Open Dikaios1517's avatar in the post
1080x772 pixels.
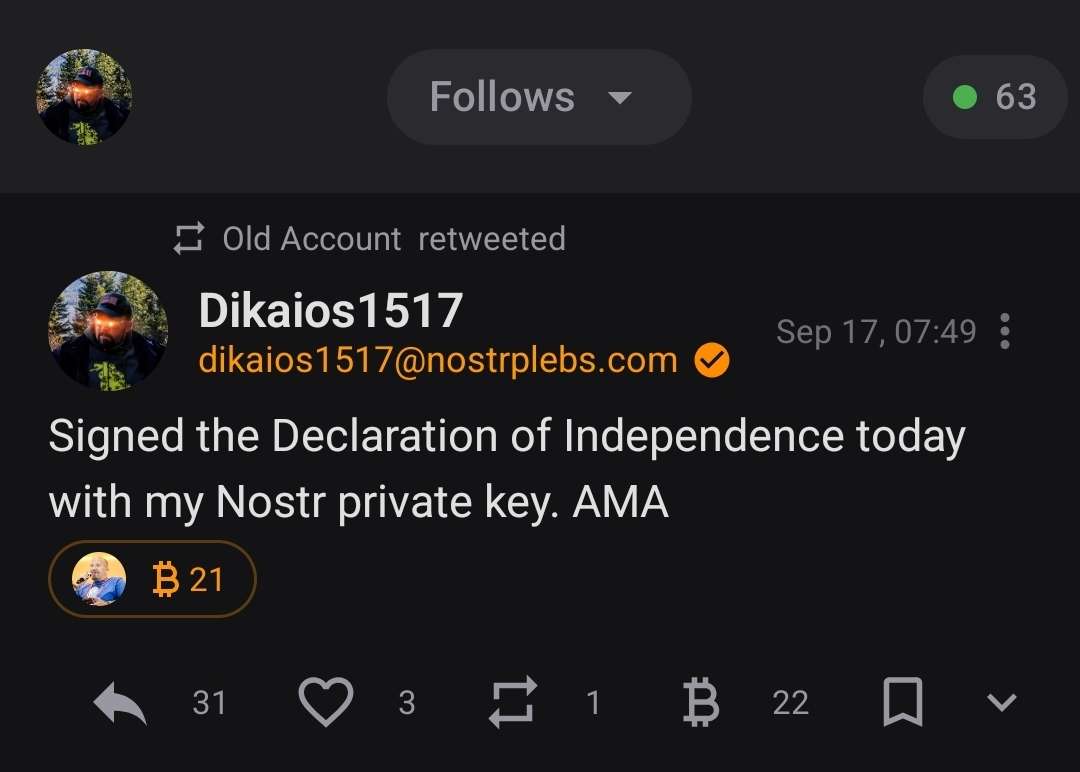pyautogui.click(x=108, y=330)
